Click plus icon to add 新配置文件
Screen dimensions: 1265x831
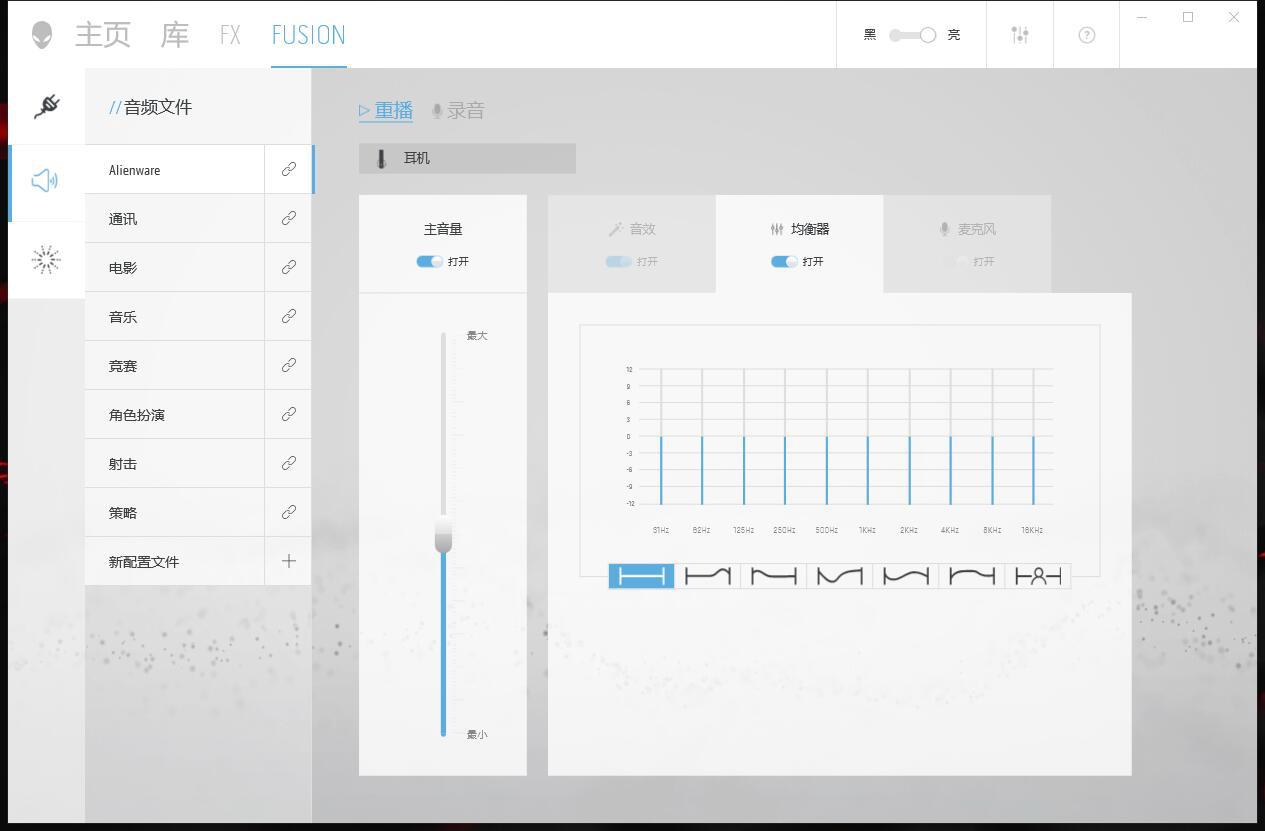click(x=289, y=561)
